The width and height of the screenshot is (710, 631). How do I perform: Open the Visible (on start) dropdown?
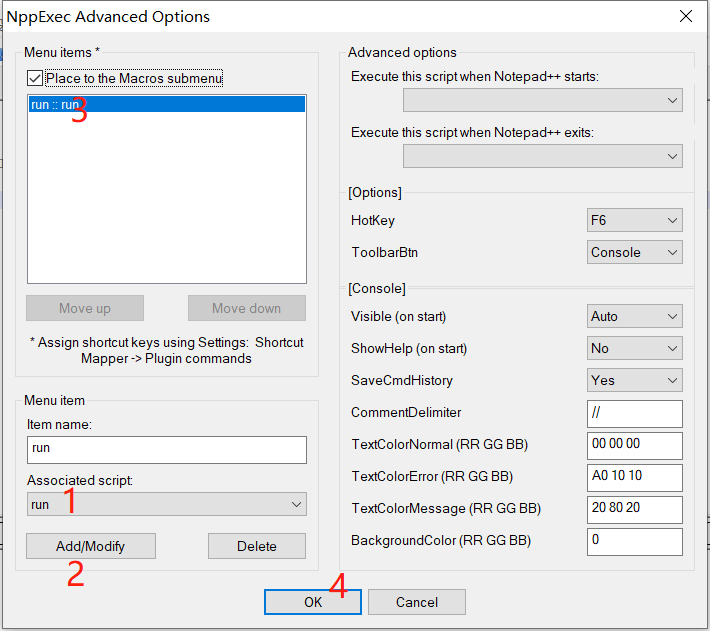[634, 316]
